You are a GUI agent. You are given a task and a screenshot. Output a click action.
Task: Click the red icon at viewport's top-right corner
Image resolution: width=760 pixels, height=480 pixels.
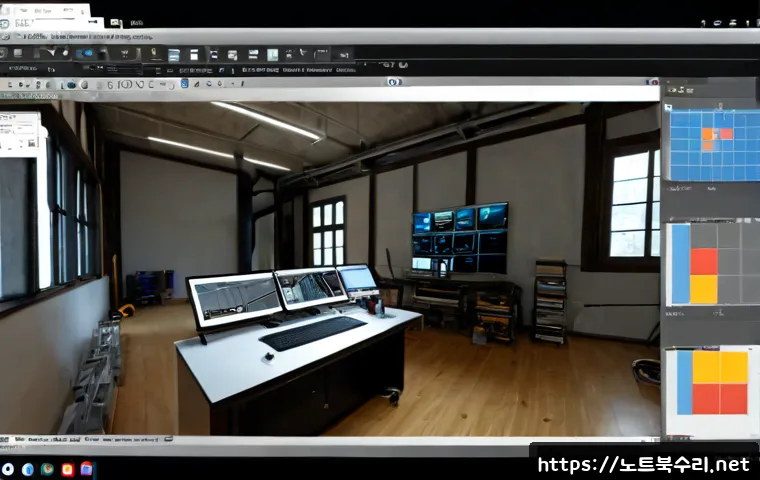point(653,82)
